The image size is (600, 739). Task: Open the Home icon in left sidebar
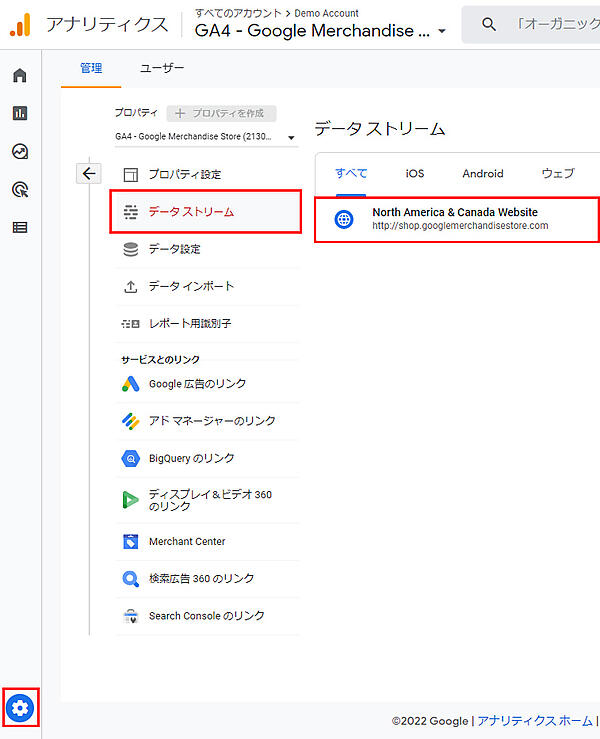pyautogui.click(x=20, y=76)
